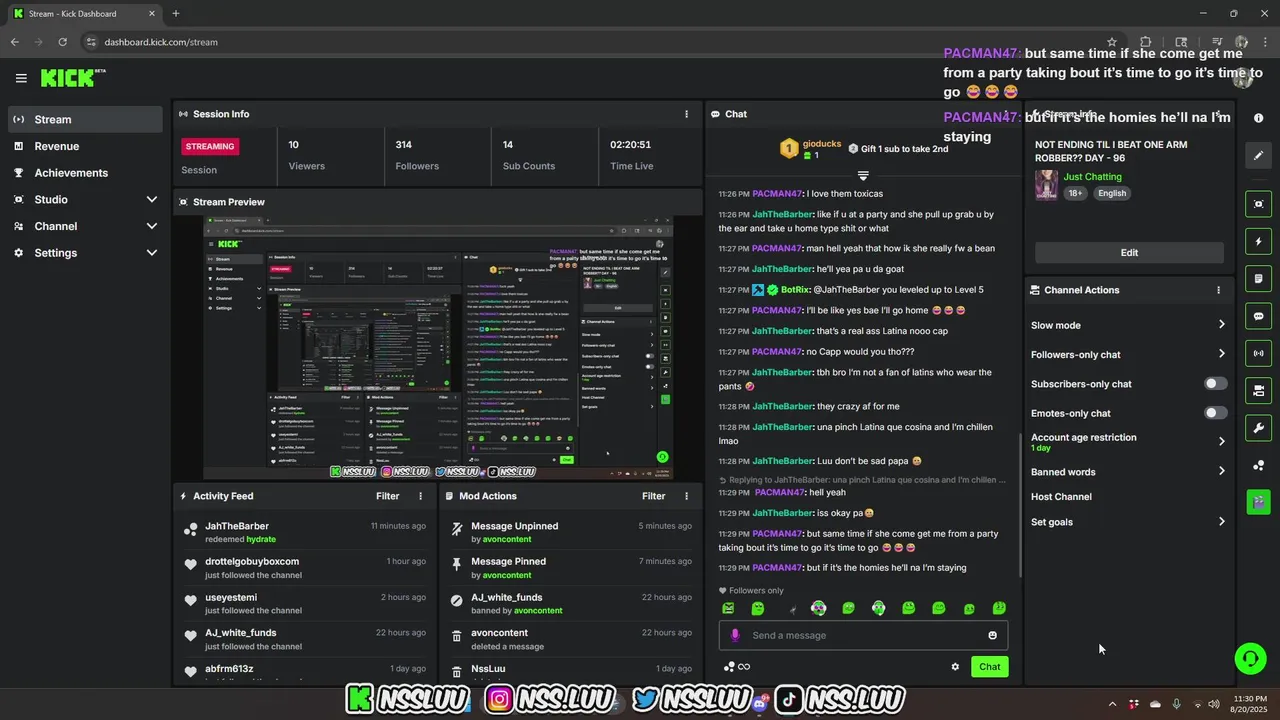
Task: Insert the first green angry emote
Action: [728, 608]
